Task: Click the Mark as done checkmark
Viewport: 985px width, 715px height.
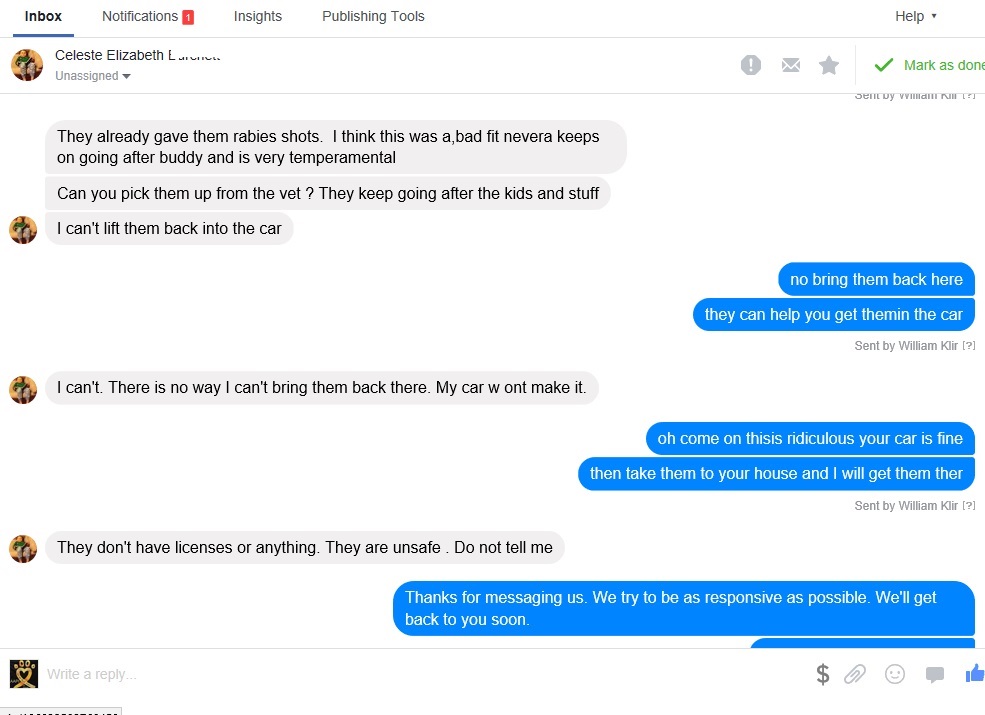Action: pyautogui.click(x=928, y=65)
